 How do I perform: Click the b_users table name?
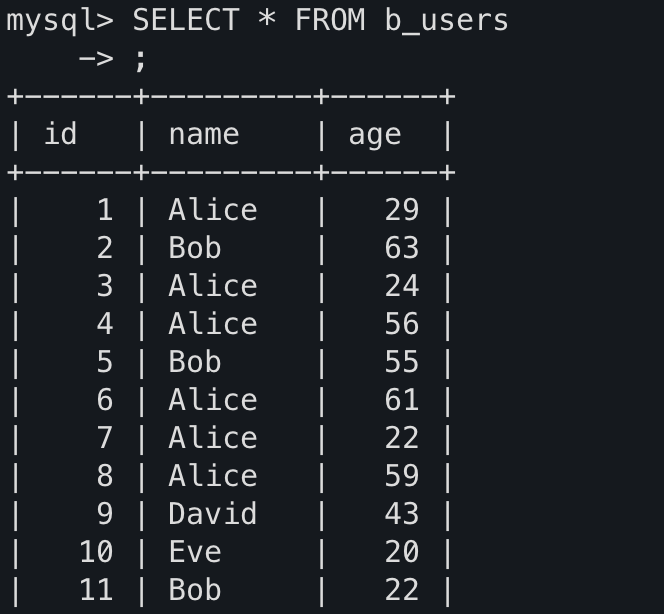446,21
